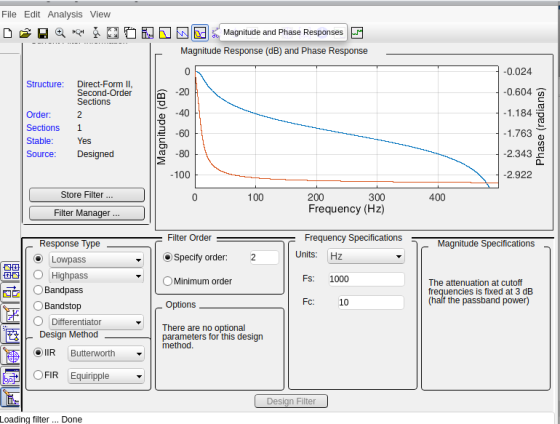Image resolution: width=560 pixels, height=424 pixels.
Task: Select the Specify order option
Action: (x=195, y=257)
